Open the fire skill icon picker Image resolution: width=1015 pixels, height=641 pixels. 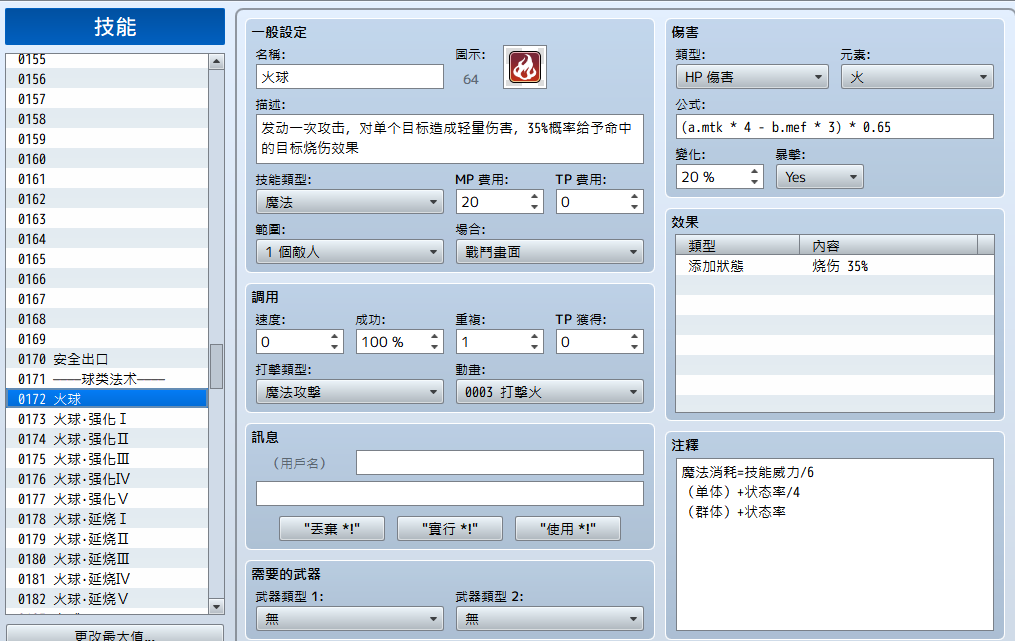point(525,67)
